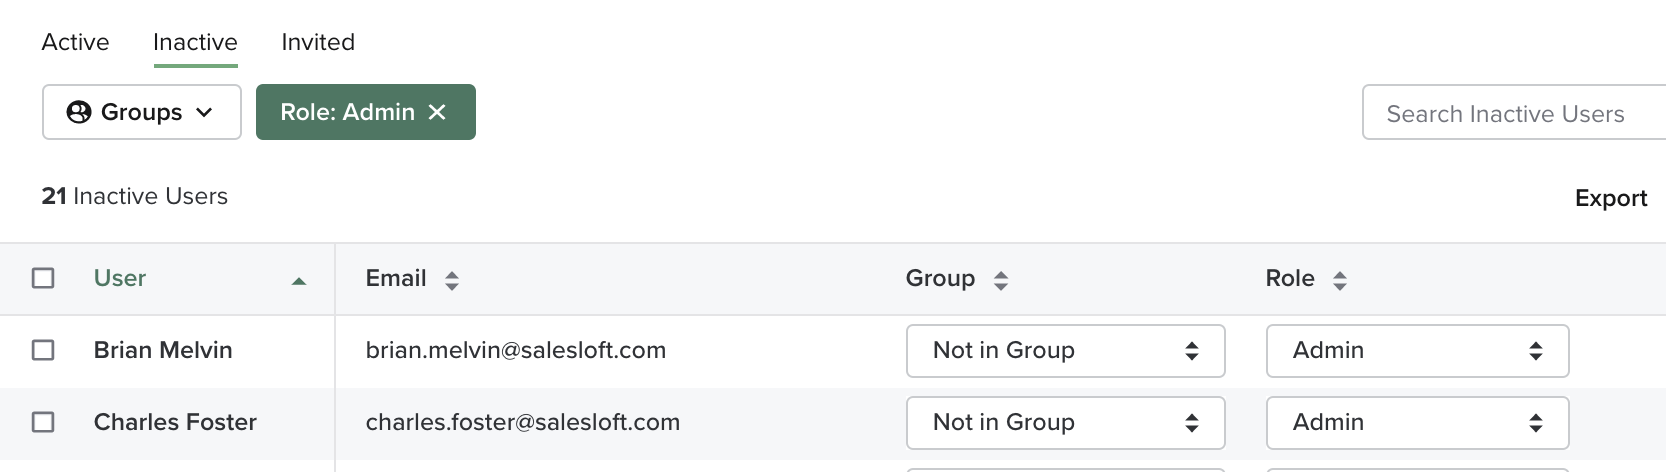
Task: Open the Inactive tab
Action: click(195, 42)
